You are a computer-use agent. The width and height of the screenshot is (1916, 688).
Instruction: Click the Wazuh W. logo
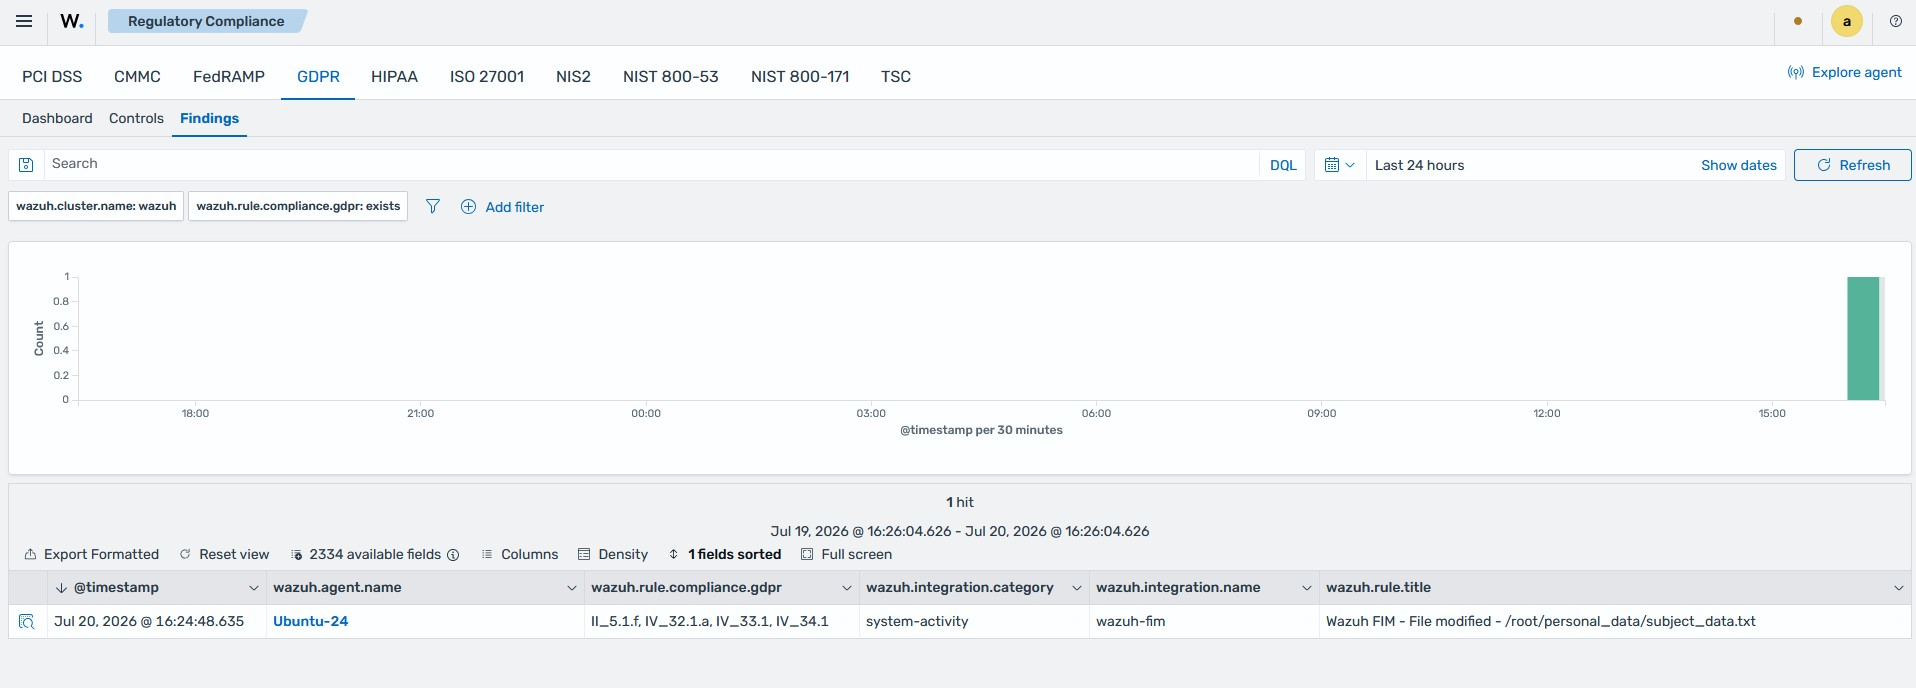tap(72, 21)
